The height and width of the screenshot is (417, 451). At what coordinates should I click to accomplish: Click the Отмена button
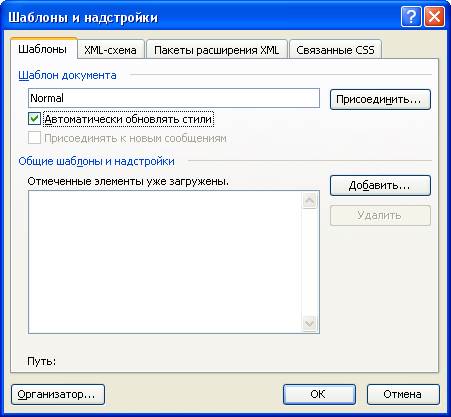[x=403, y=394]
